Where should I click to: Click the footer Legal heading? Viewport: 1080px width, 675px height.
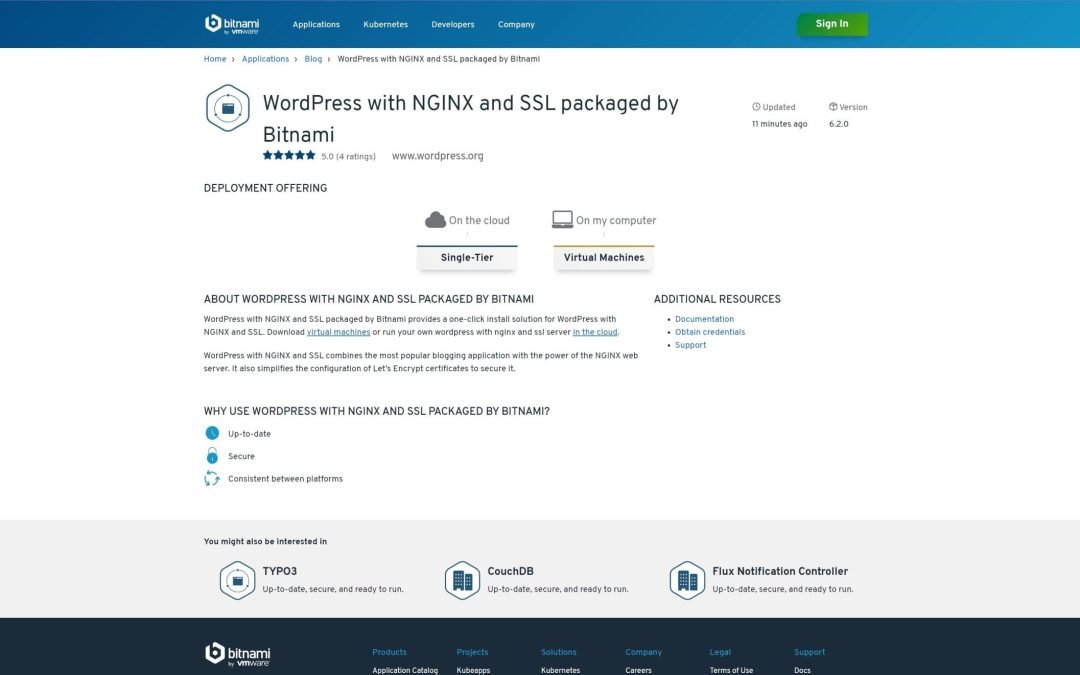(x=720, y=652)
